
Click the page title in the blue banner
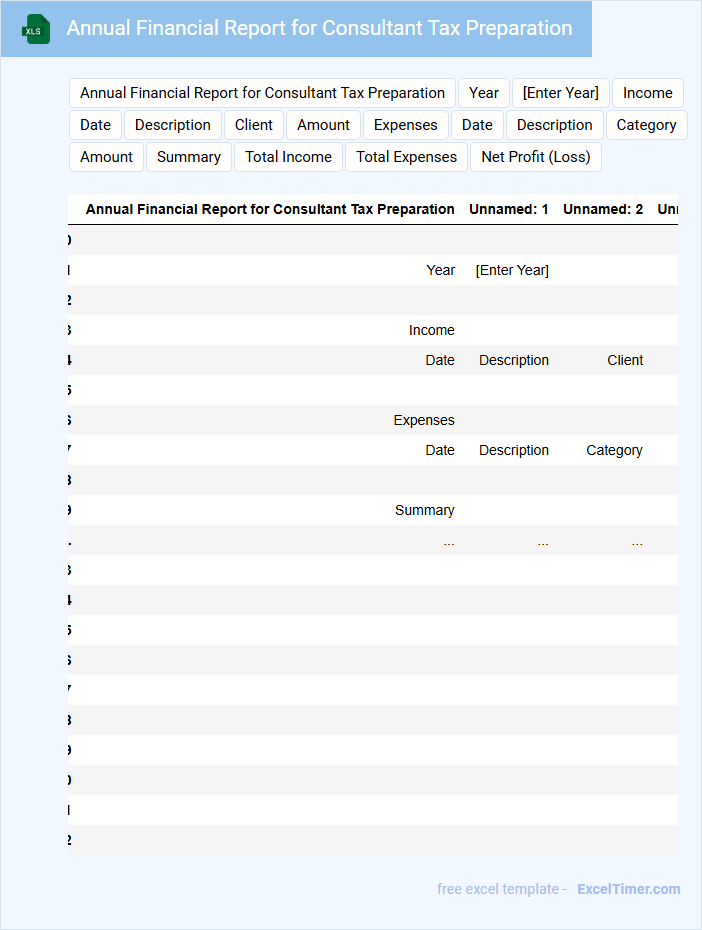[319, 28]
